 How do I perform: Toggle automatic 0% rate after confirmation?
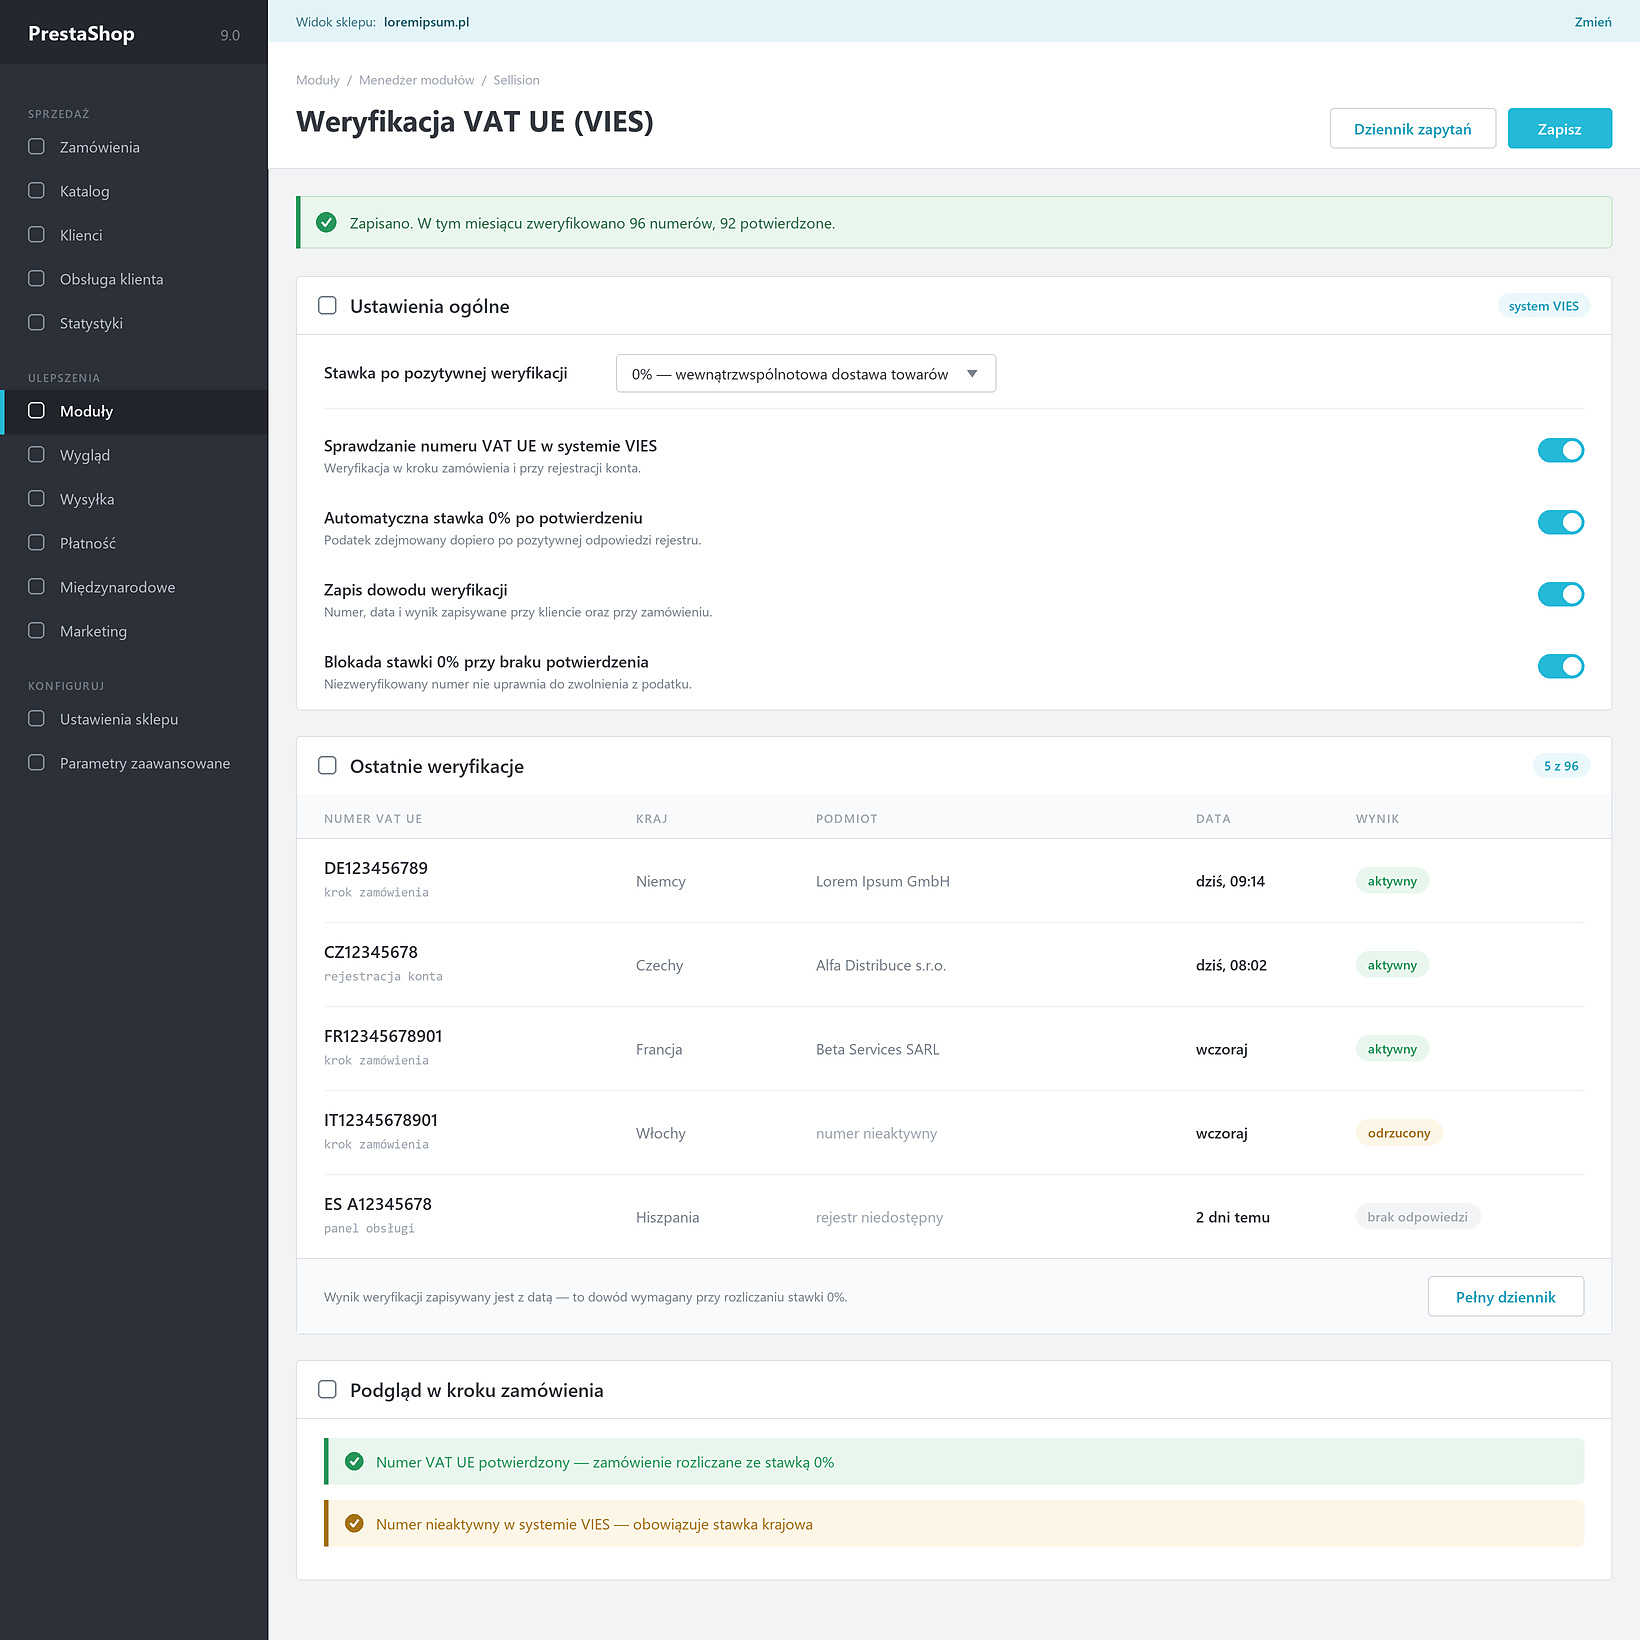[x=1560, y=523]
